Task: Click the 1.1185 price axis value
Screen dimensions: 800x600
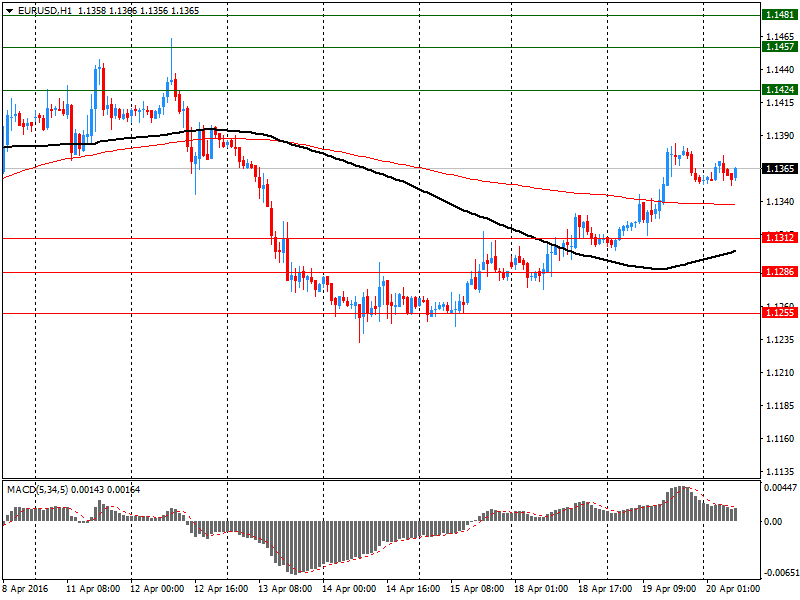Action: pyautogui.click(x=781, y=406)
